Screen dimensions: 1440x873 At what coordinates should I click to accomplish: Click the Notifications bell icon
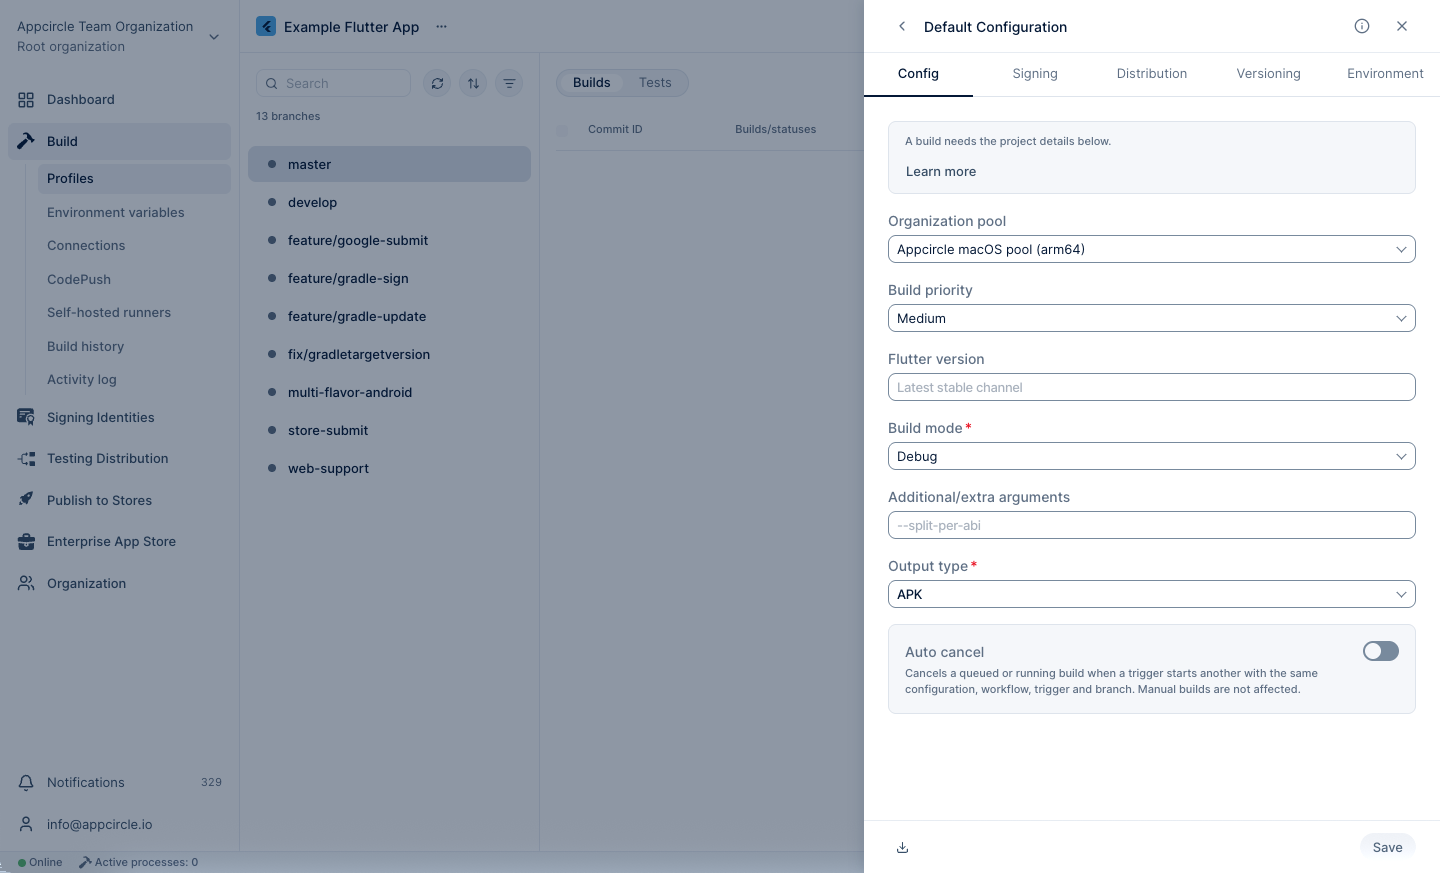pos(26,783)
